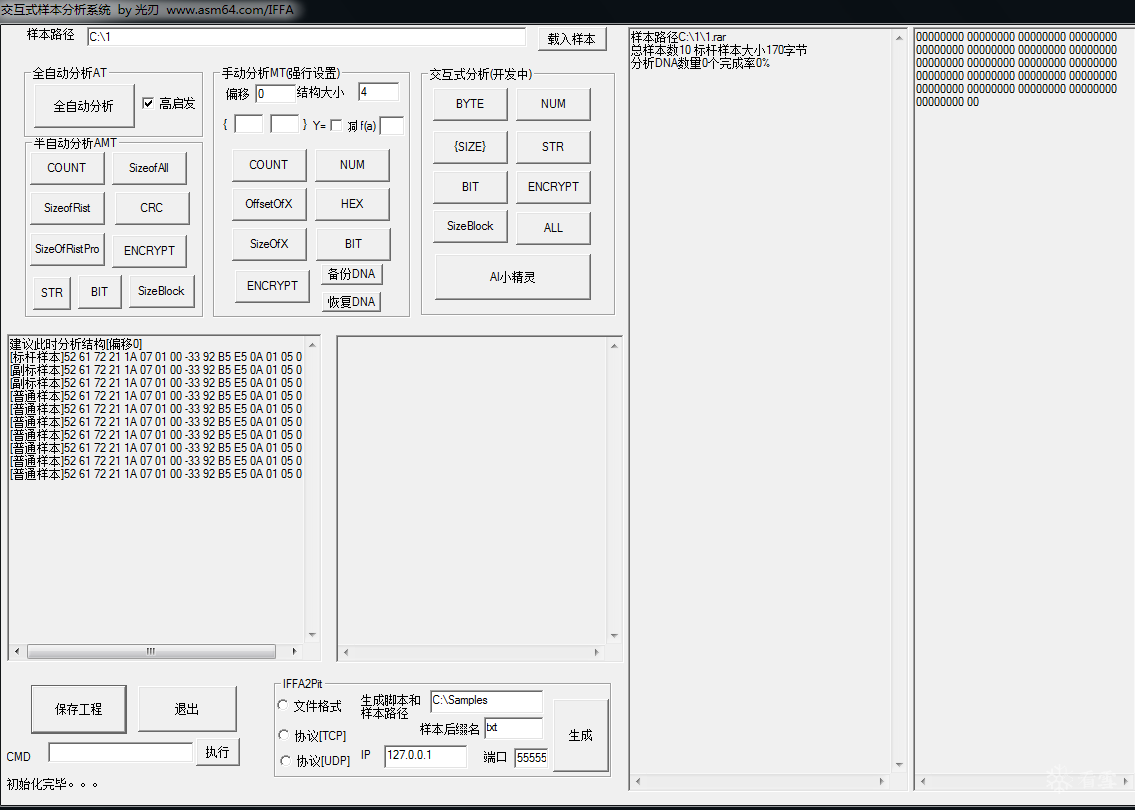Click the 载入样本 load sample button
The height and width of the screenshot is (810, 1135).
[572, 39]
